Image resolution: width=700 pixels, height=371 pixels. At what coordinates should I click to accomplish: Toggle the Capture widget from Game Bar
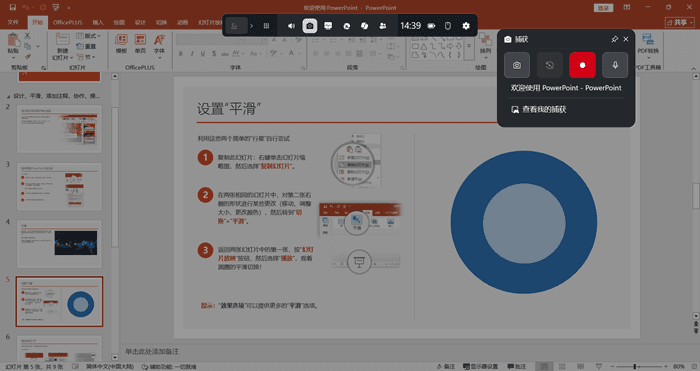310,26
